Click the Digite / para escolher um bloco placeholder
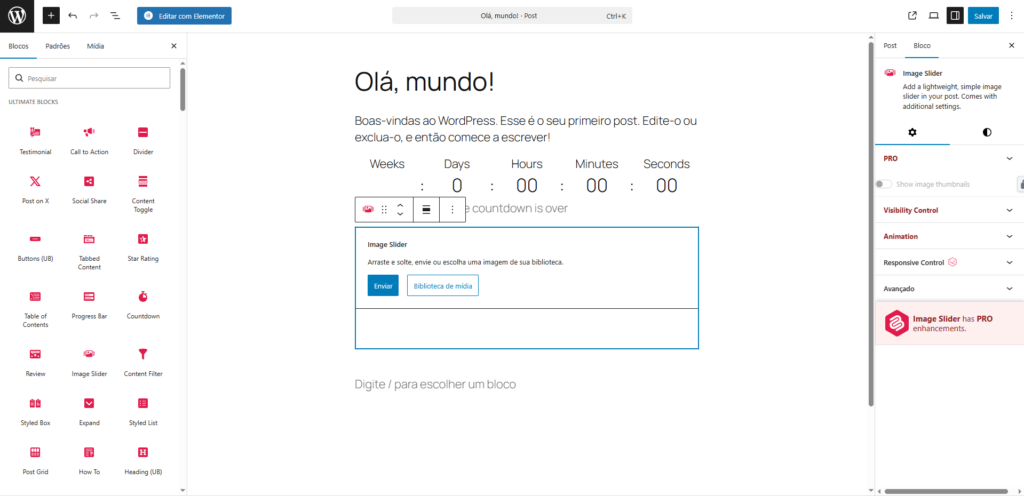The image size is (1024, 496). click(435, 384)
